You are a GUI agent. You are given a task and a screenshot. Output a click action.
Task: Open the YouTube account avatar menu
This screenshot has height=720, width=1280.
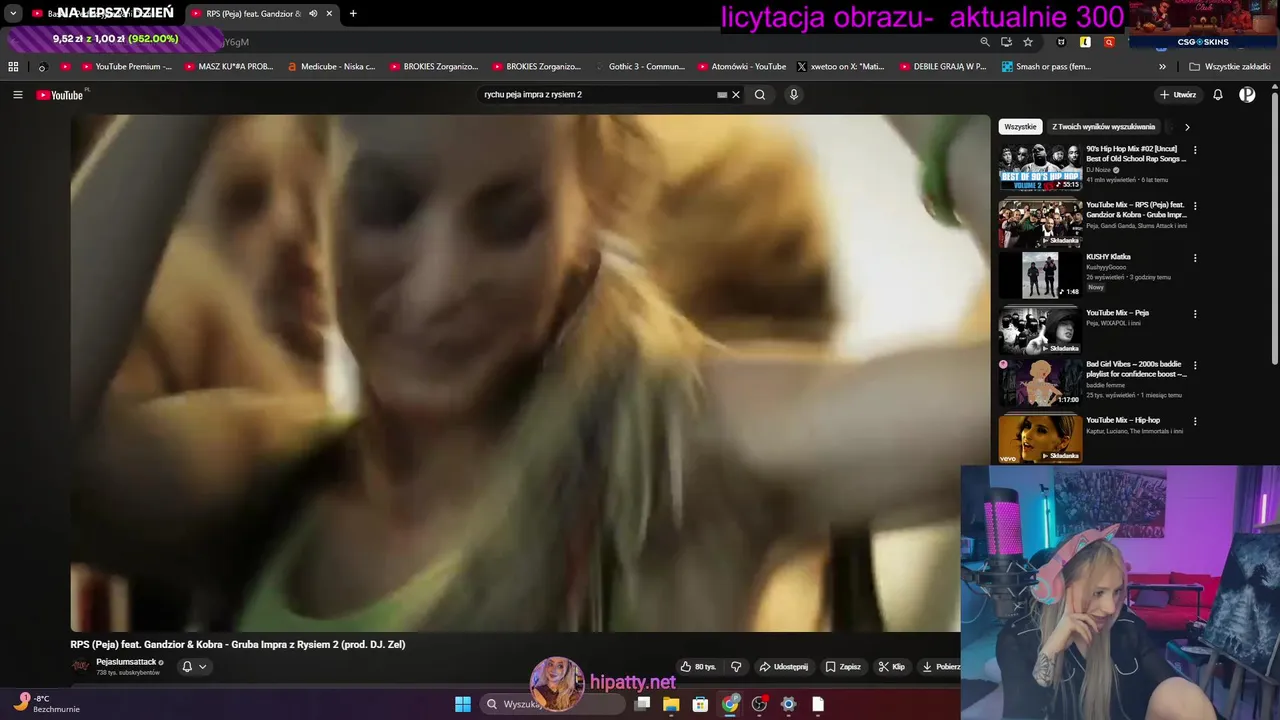tap(1247, 95)
